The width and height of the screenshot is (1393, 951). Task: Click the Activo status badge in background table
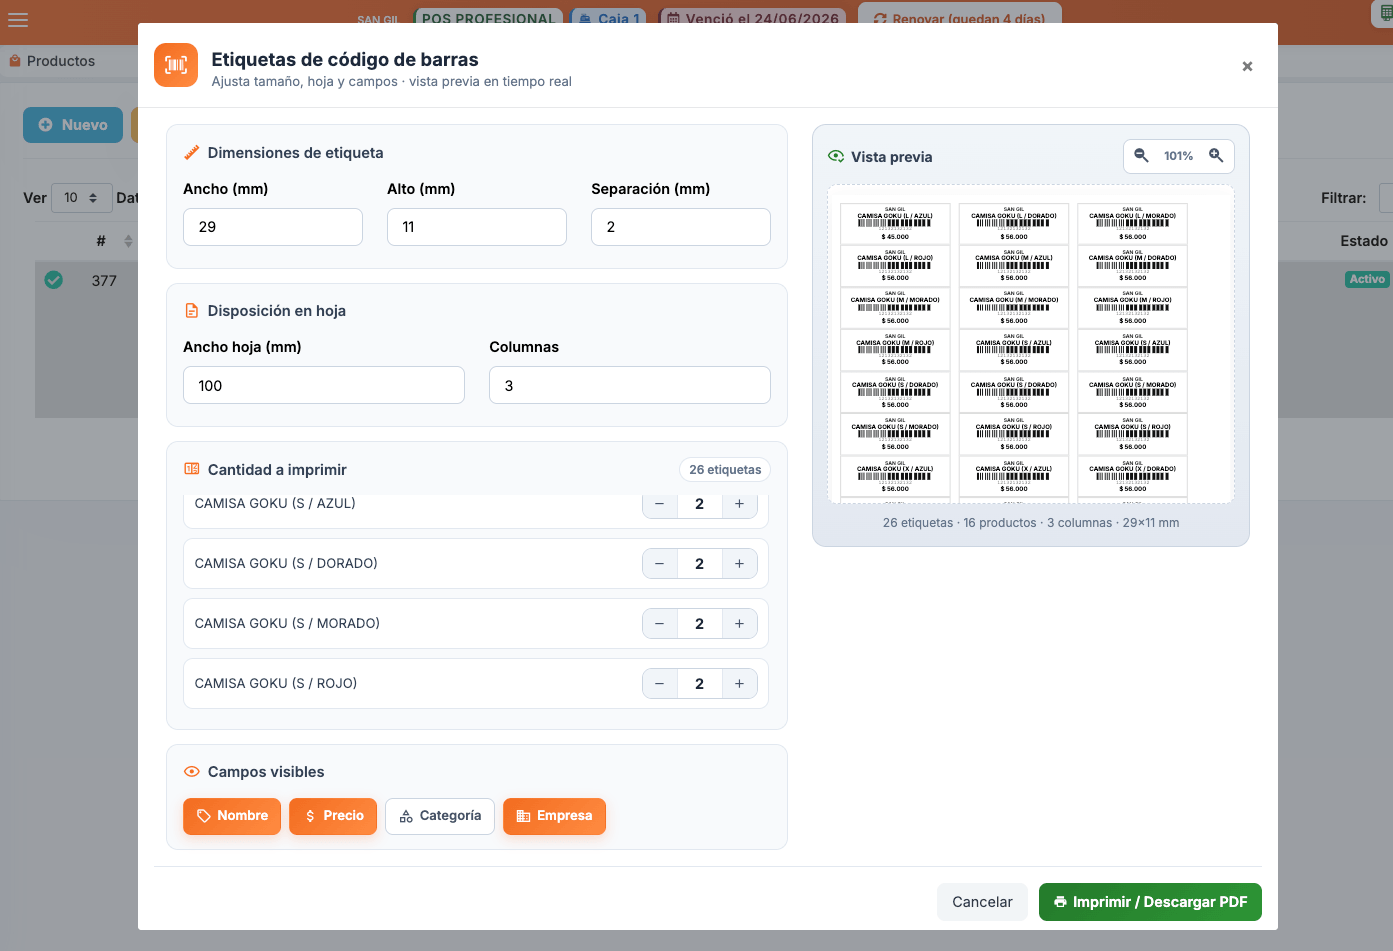pyautogui.click(x=1367, y=279)
